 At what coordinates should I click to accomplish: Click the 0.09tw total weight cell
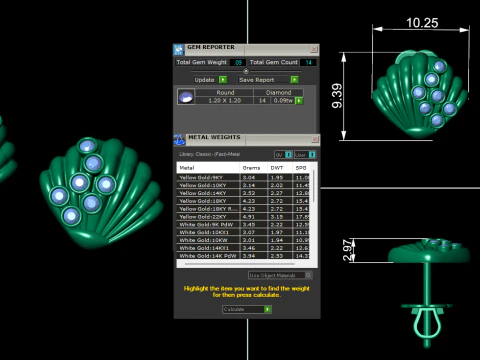click(x=283, y=100)
